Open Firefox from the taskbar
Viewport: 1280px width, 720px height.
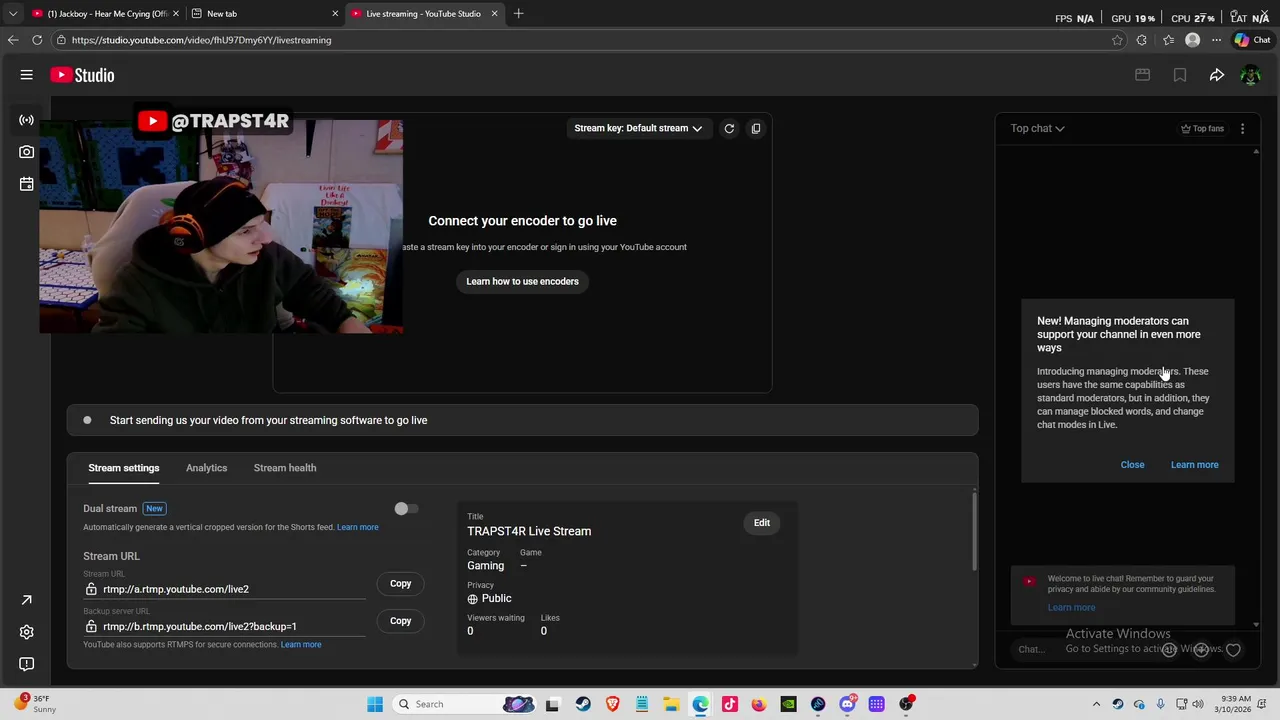[759, 704]
